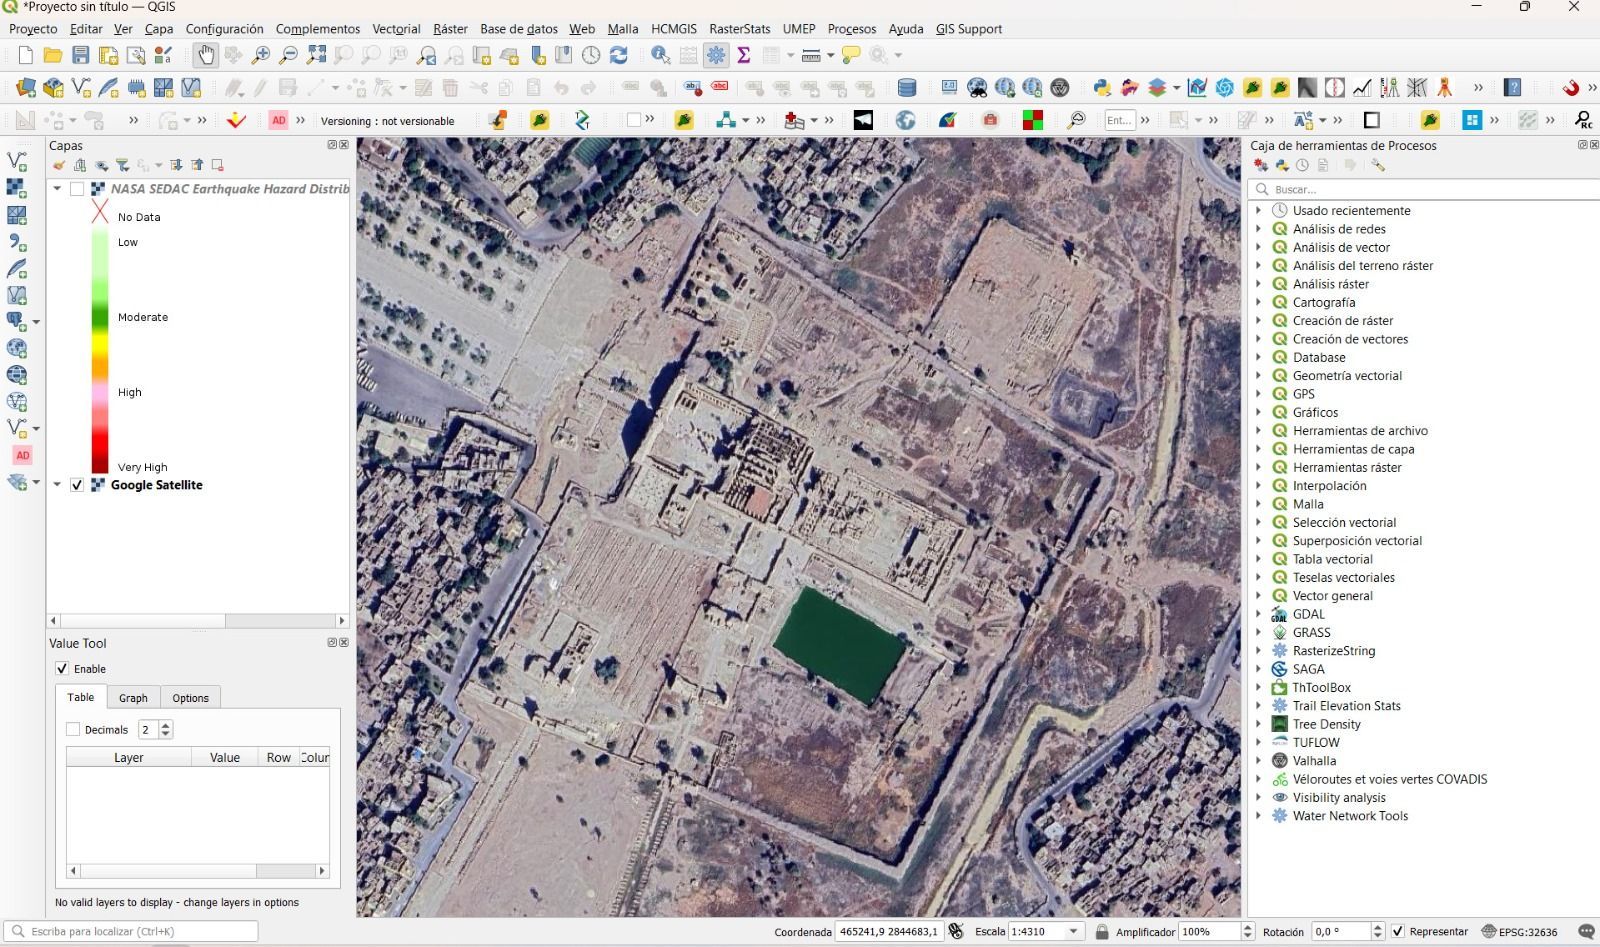Click the Identify Features tool

pos(660,55)
